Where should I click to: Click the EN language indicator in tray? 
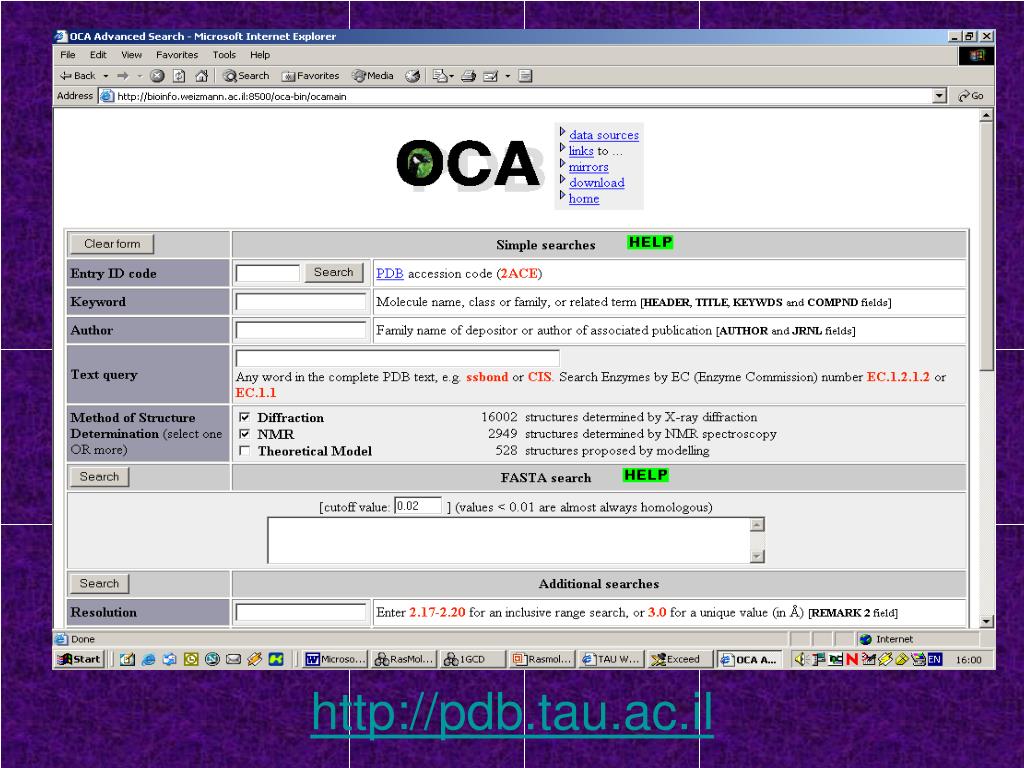pos(935,660)
